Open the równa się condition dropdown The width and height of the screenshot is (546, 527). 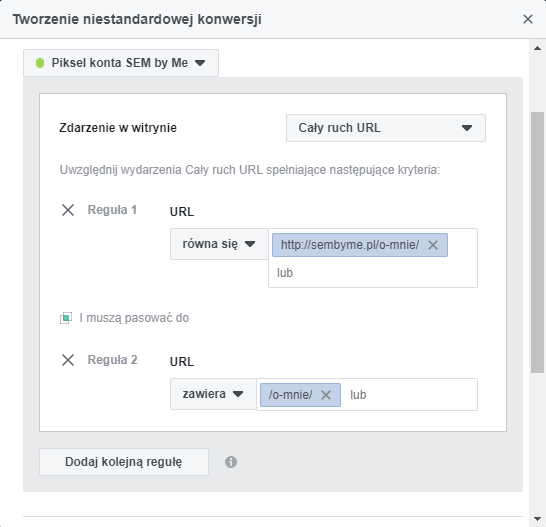pos(219,244)
